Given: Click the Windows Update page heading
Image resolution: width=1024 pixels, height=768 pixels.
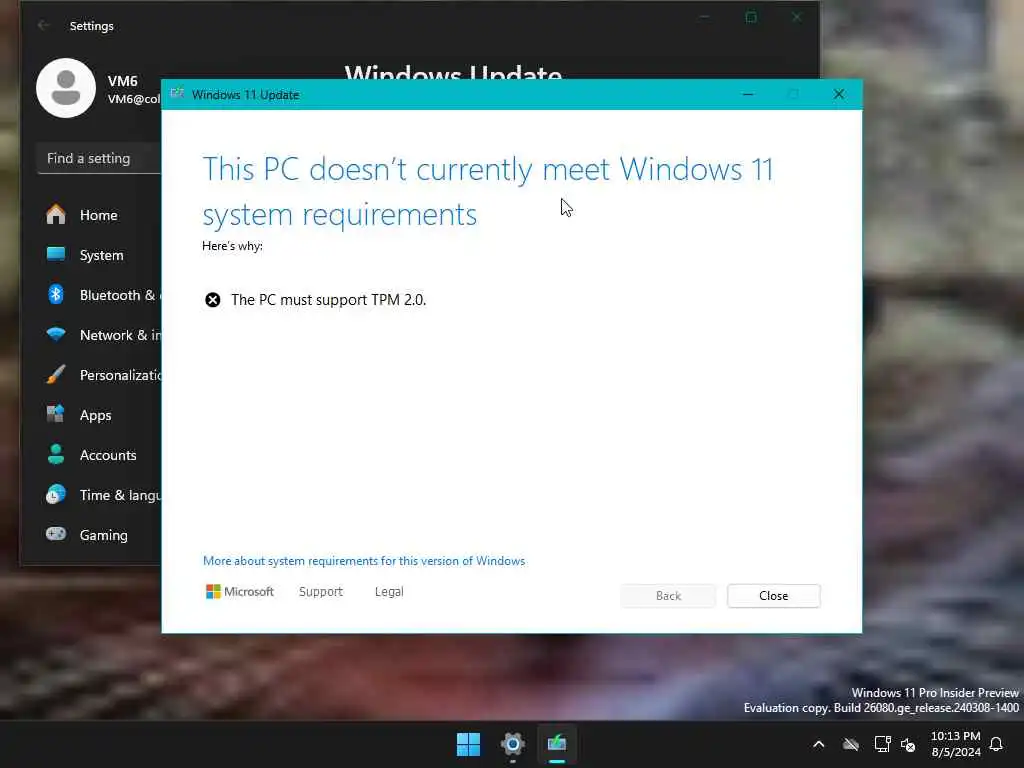Looking at the screenshot, I should (453, 71).
